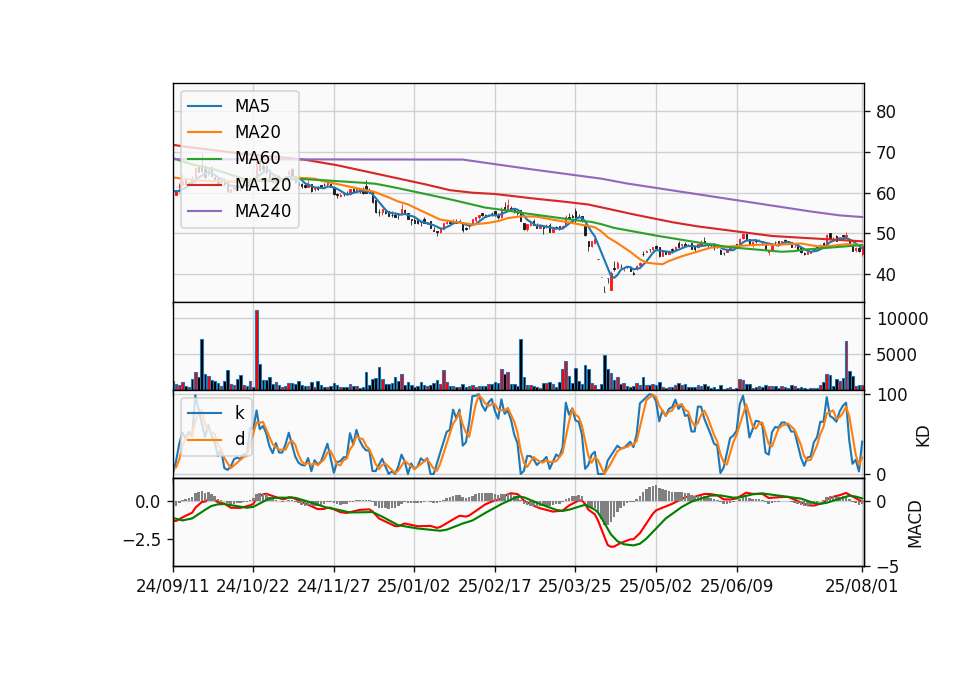
Task: Click the purple MA240 legend line sample
Action: 204,211
